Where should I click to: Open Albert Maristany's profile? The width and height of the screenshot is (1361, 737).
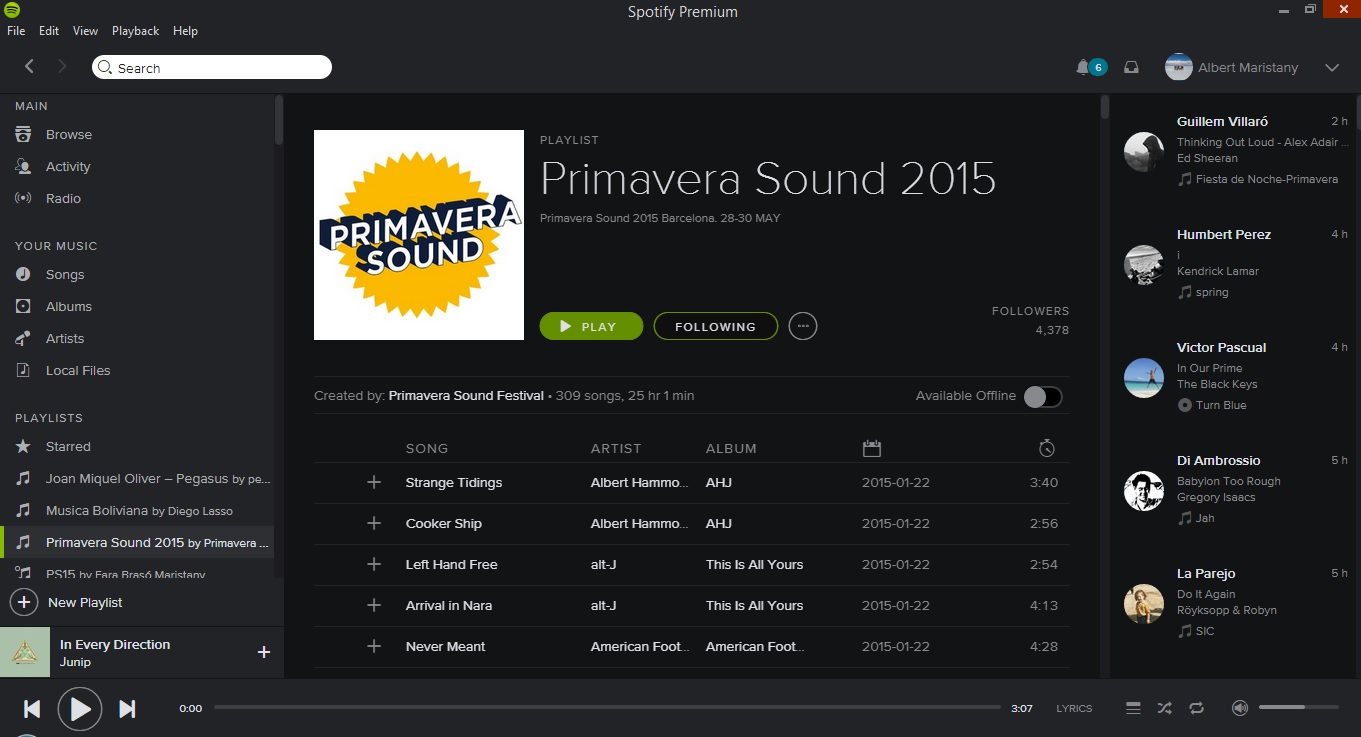(1232, 68)
